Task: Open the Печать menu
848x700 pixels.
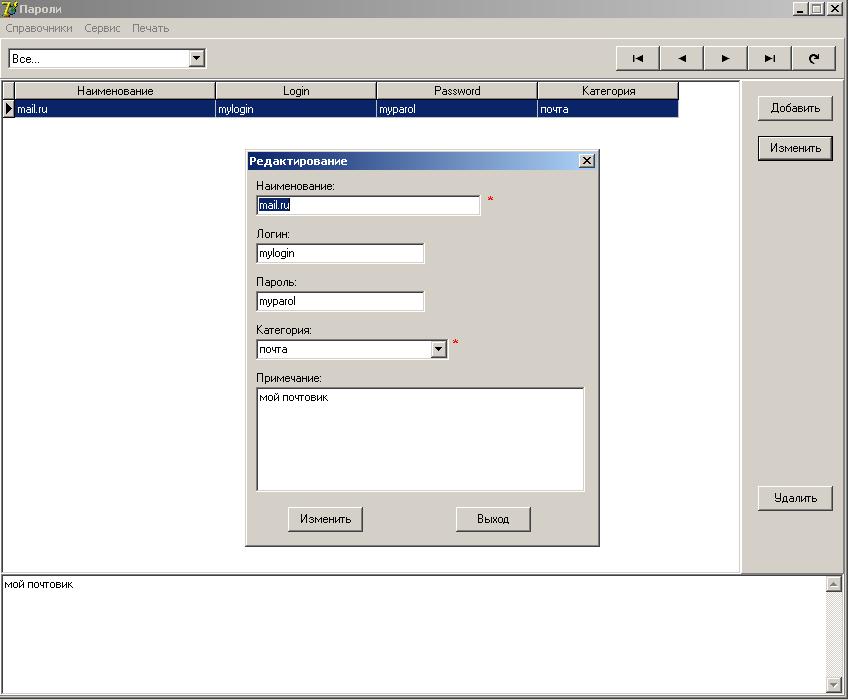Action: click(151, 28)
